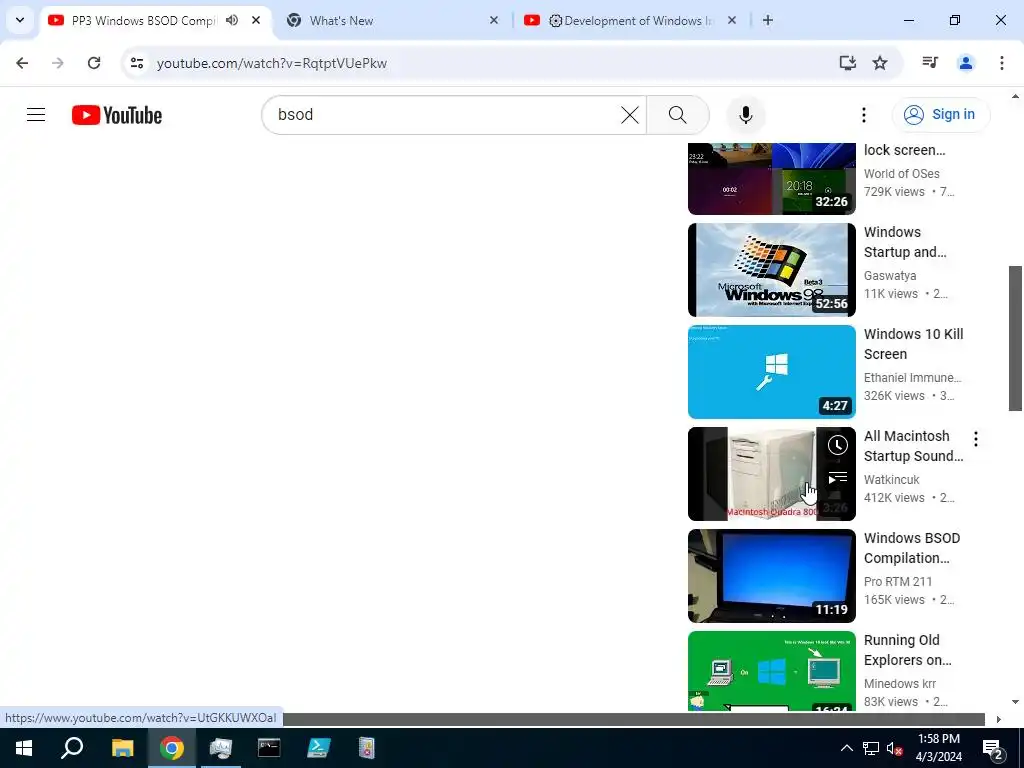1024x768 pixels.
Task: Open the lock screen video thumbnail
Action: tap(771, 178)
